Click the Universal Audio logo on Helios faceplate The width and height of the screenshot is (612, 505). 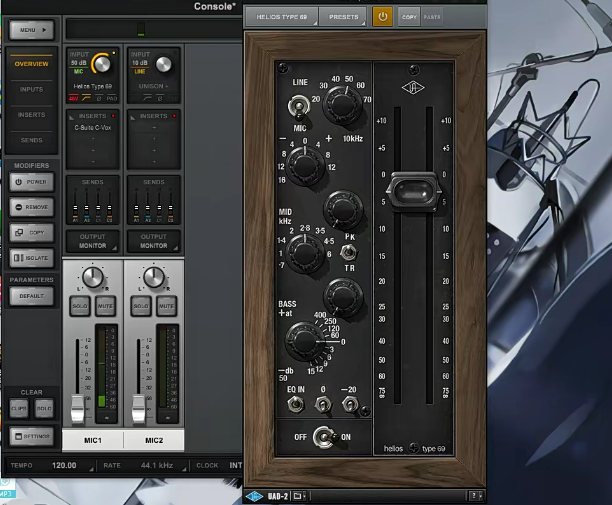pyautogui.click(x=413, y=88)
